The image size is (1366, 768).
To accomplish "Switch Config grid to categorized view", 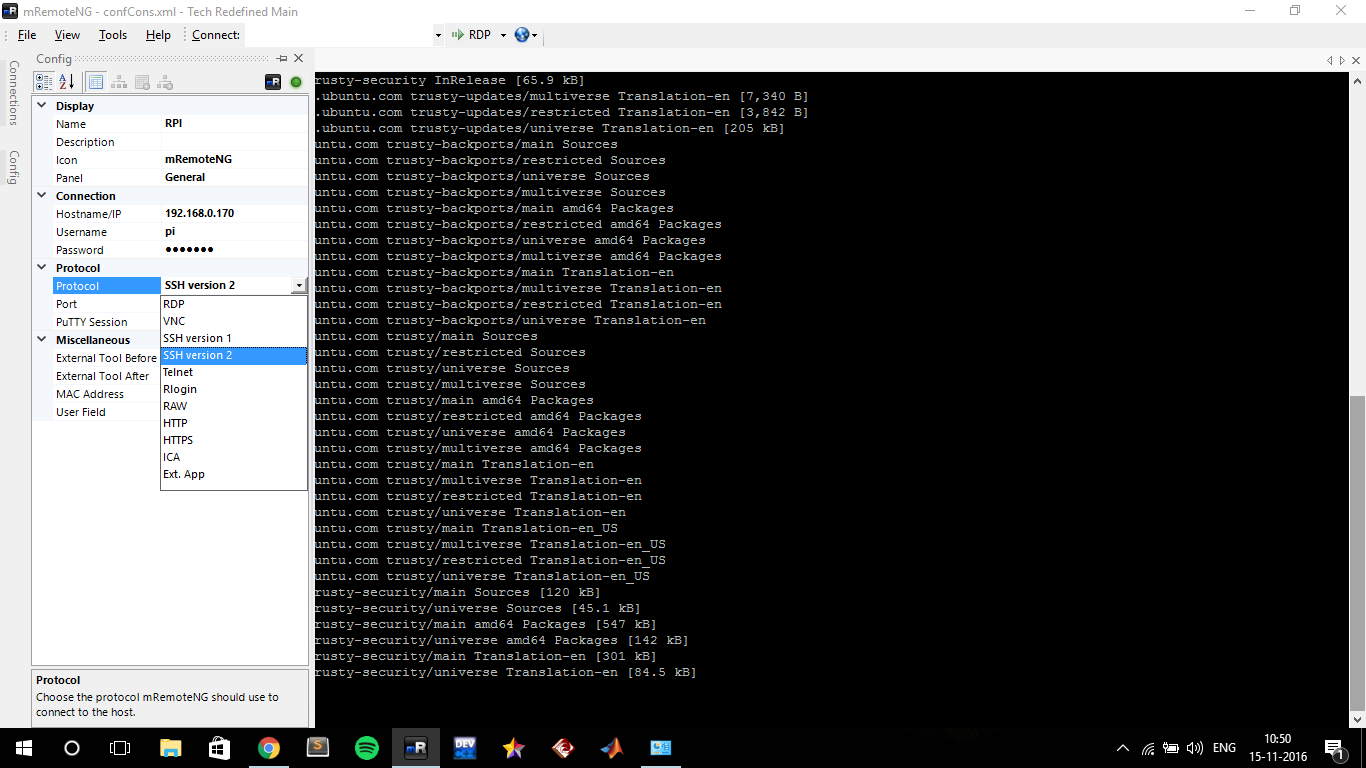I will (44, 82).
